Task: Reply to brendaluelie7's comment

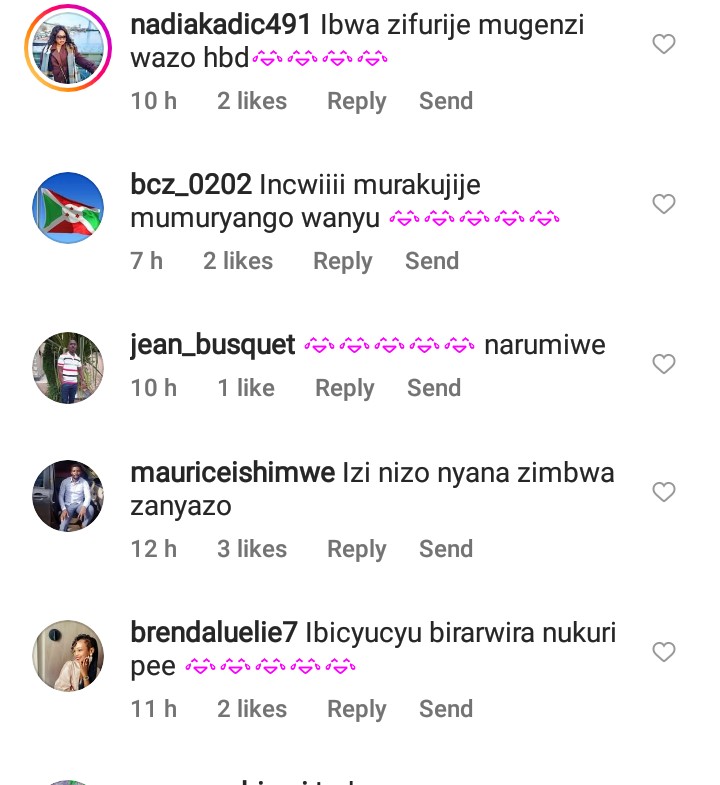Action: coord(357,709)
